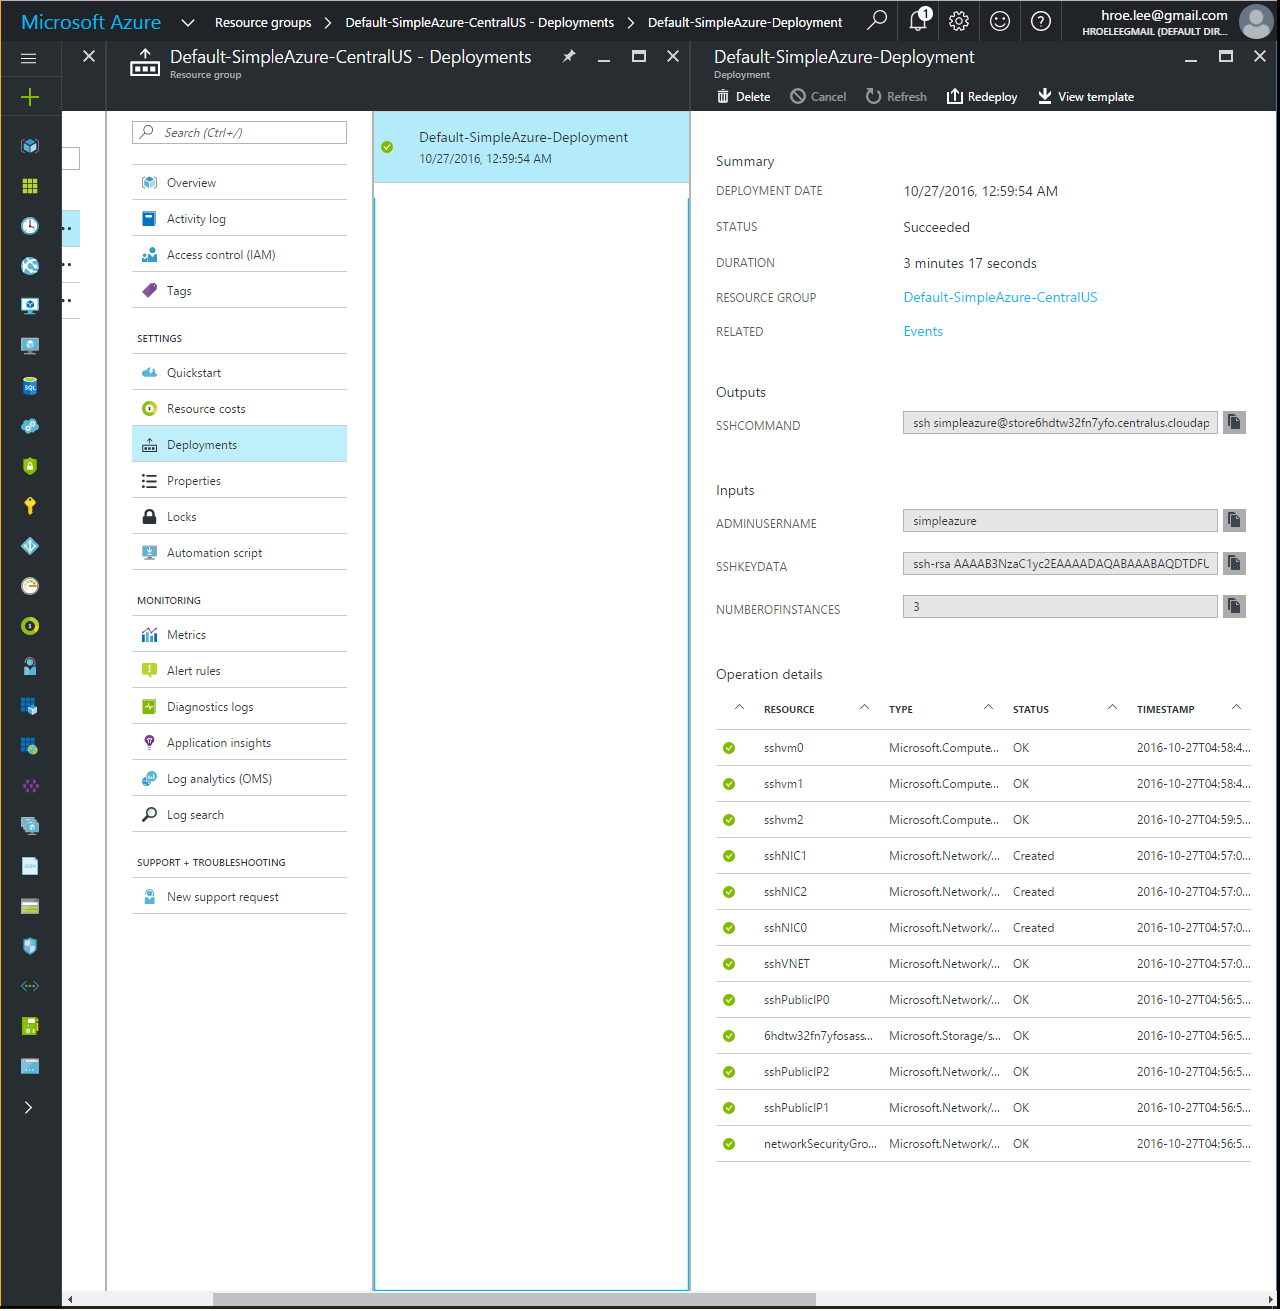Open the All resources grid icon in sidebar

point(30,186)
